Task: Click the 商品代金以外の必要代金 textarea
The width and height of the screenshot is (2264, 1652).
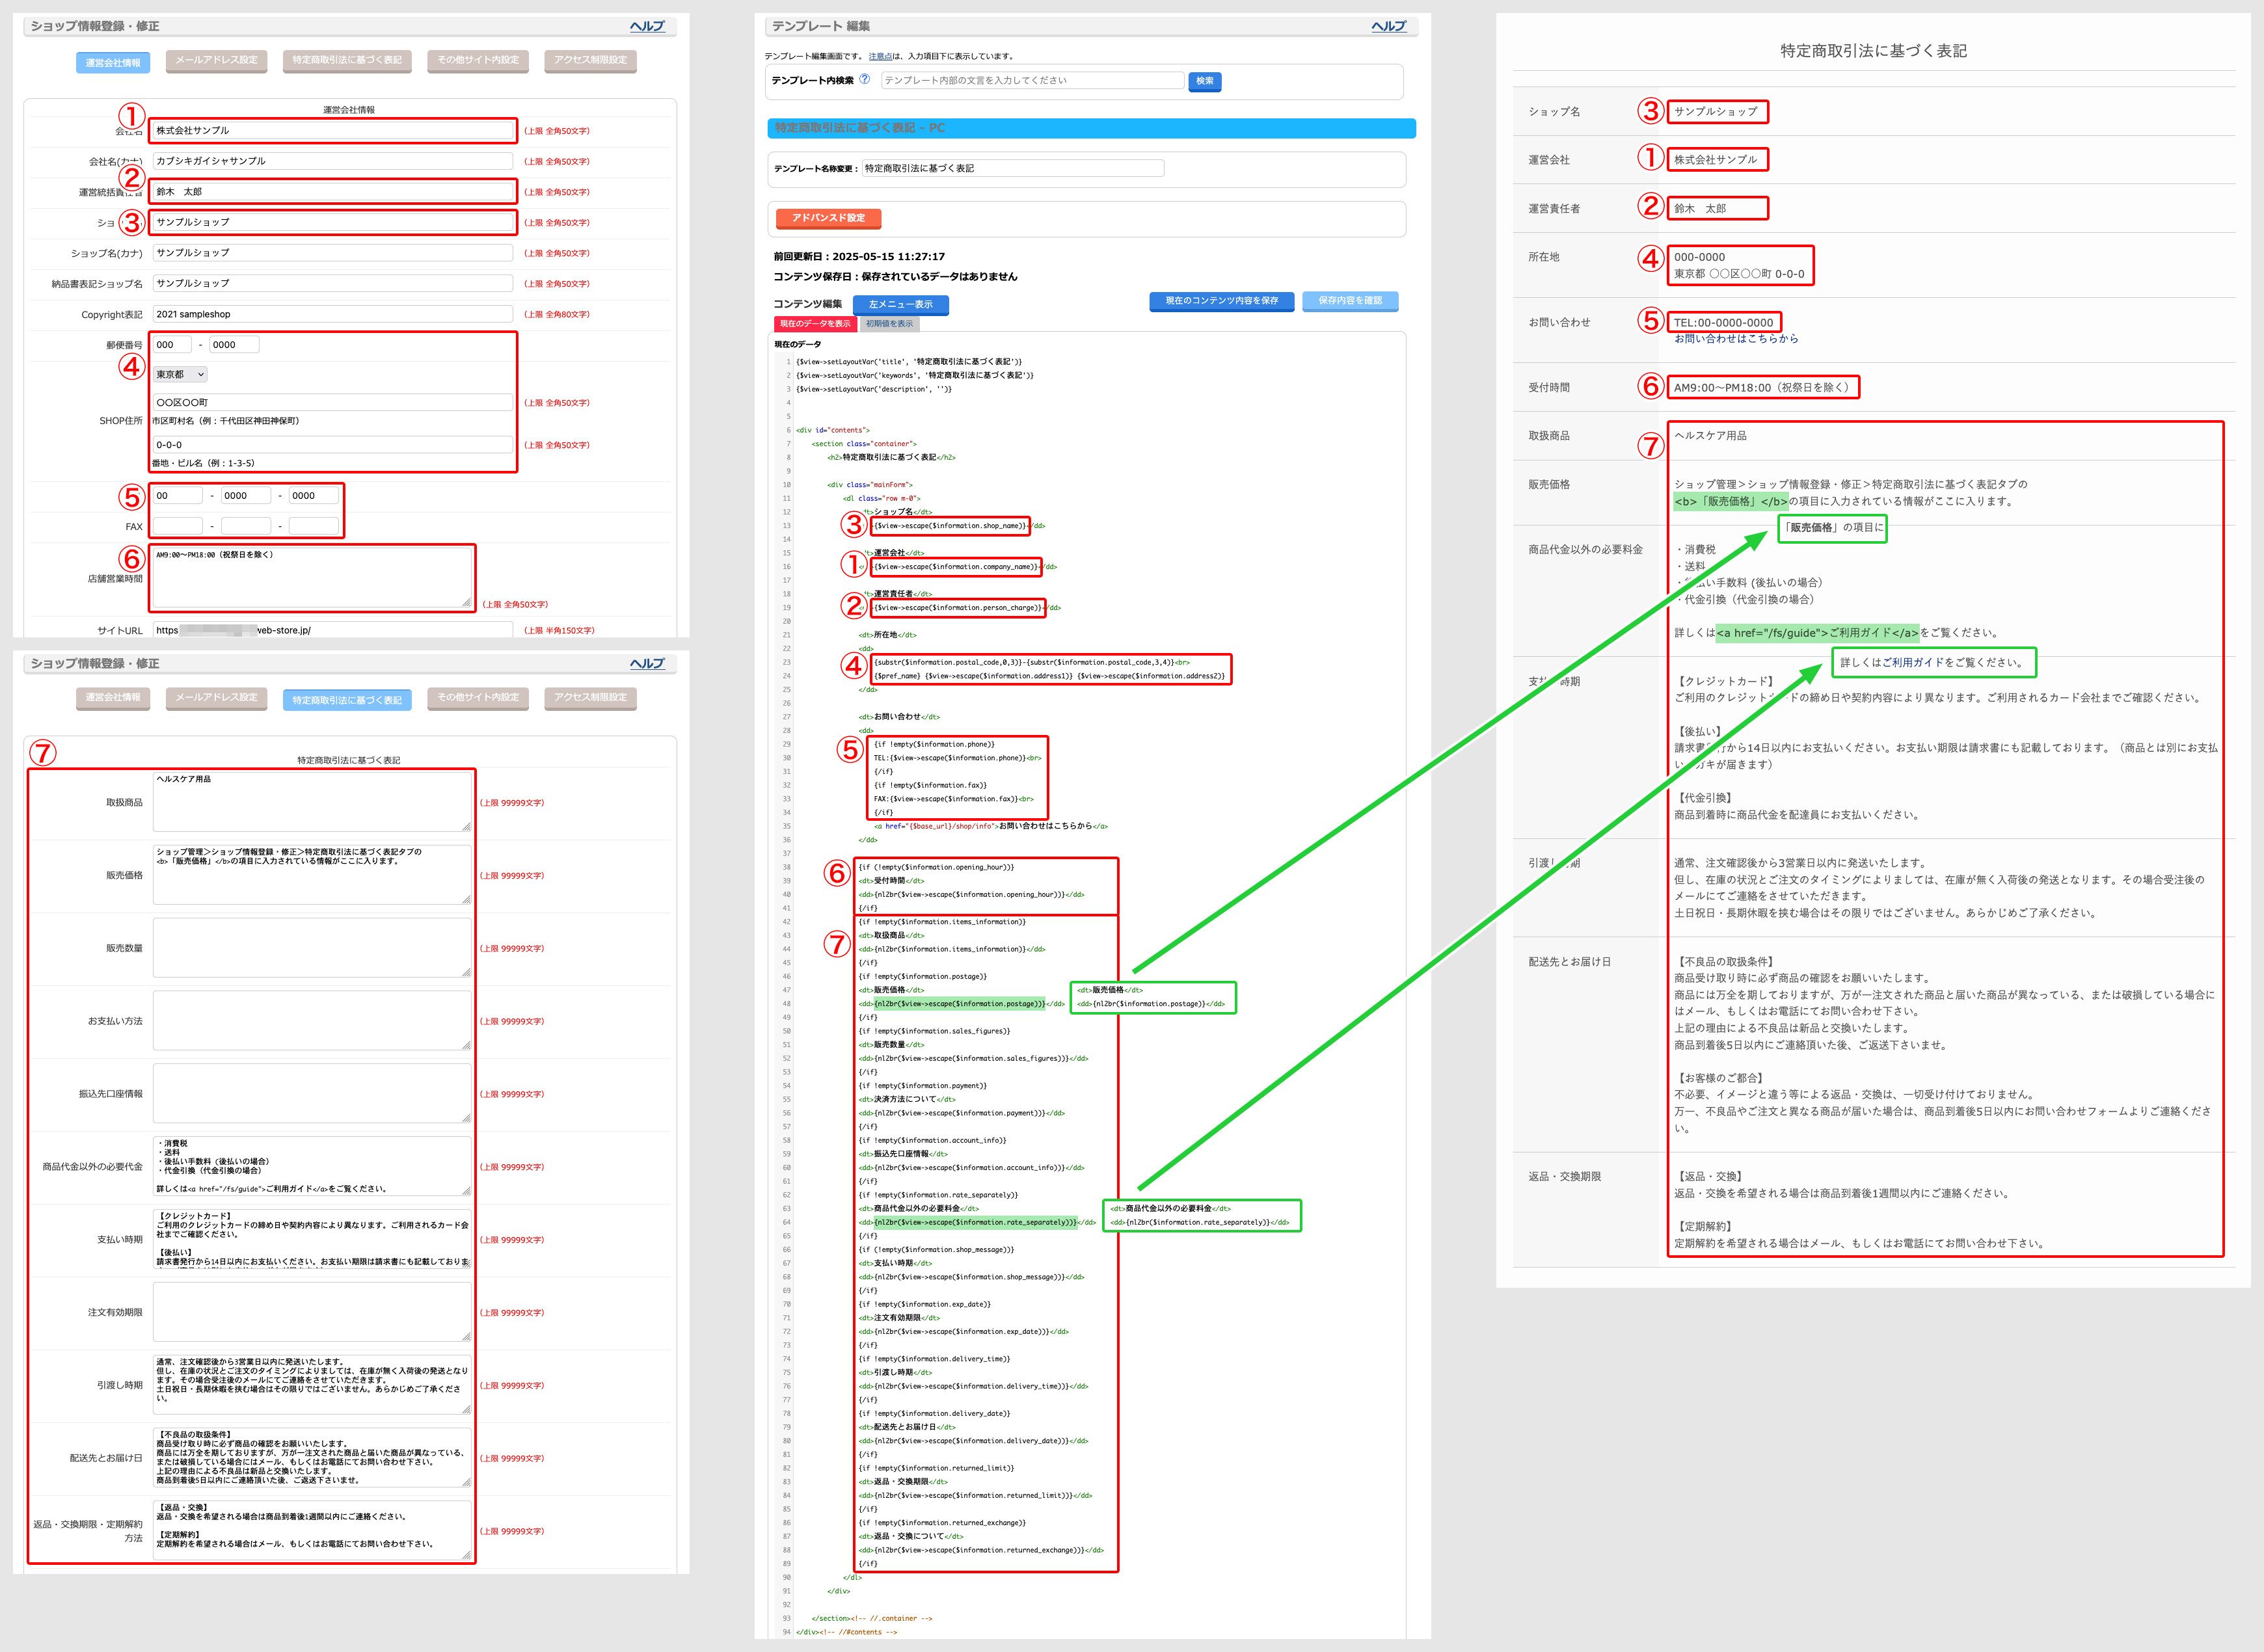Action: point(312,1166)
